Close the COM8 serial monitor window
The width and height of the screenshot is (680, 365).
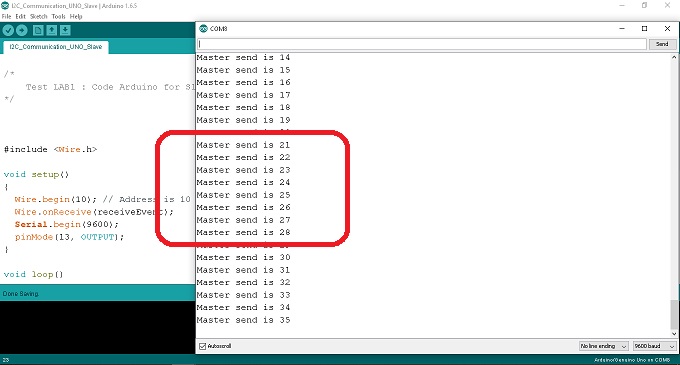coord(667,29)
